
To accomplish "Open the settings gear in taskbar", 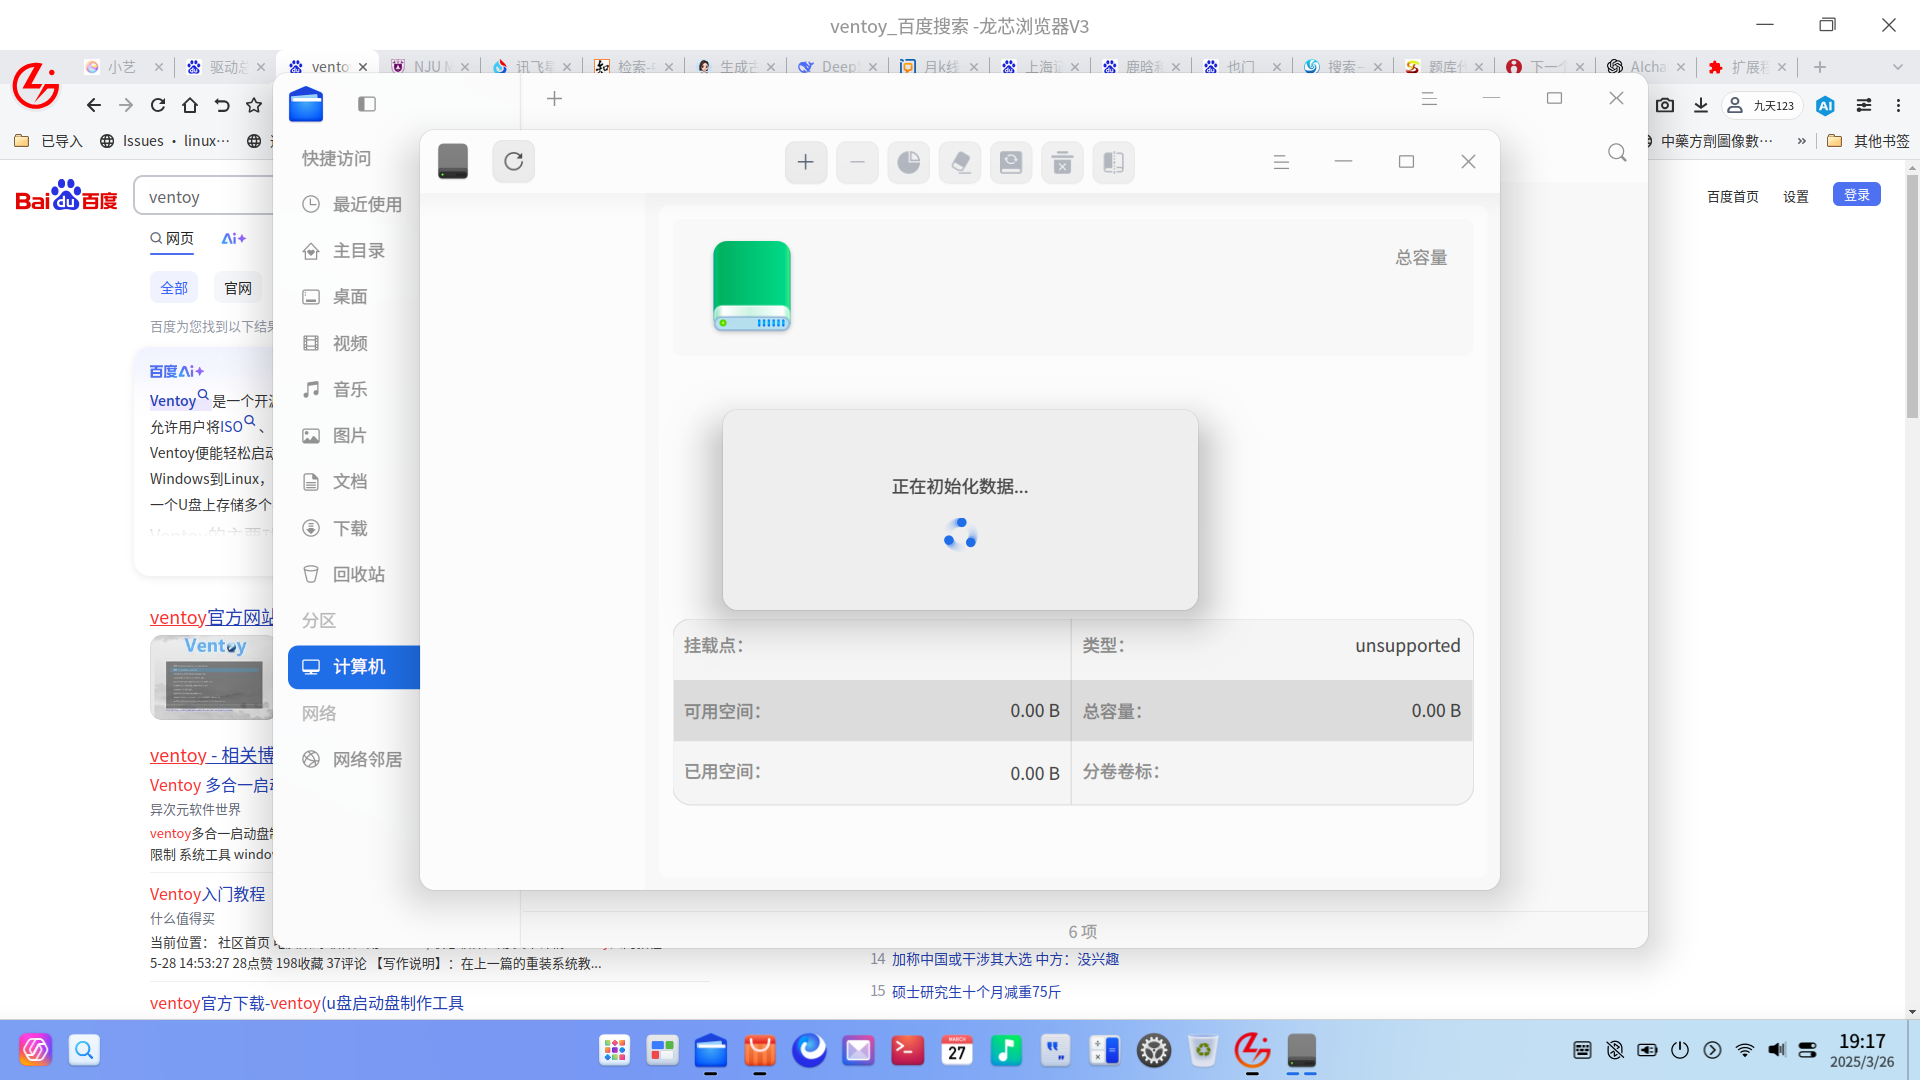I will tap(1154, 1050).
